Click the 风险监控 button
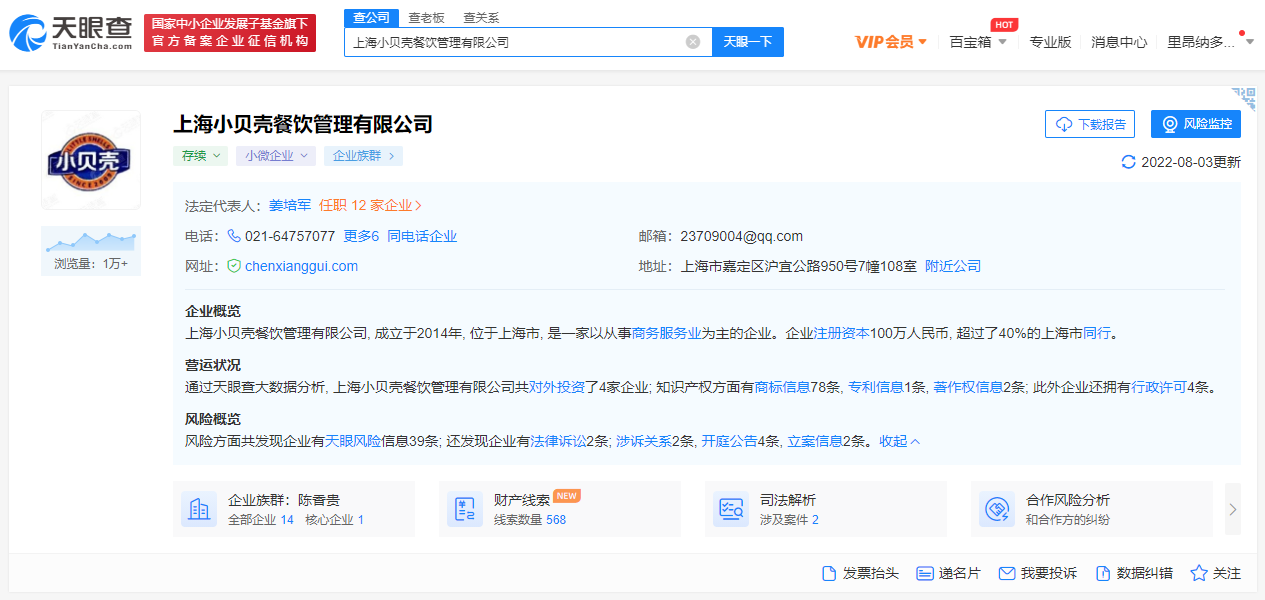 point(1196,124)
